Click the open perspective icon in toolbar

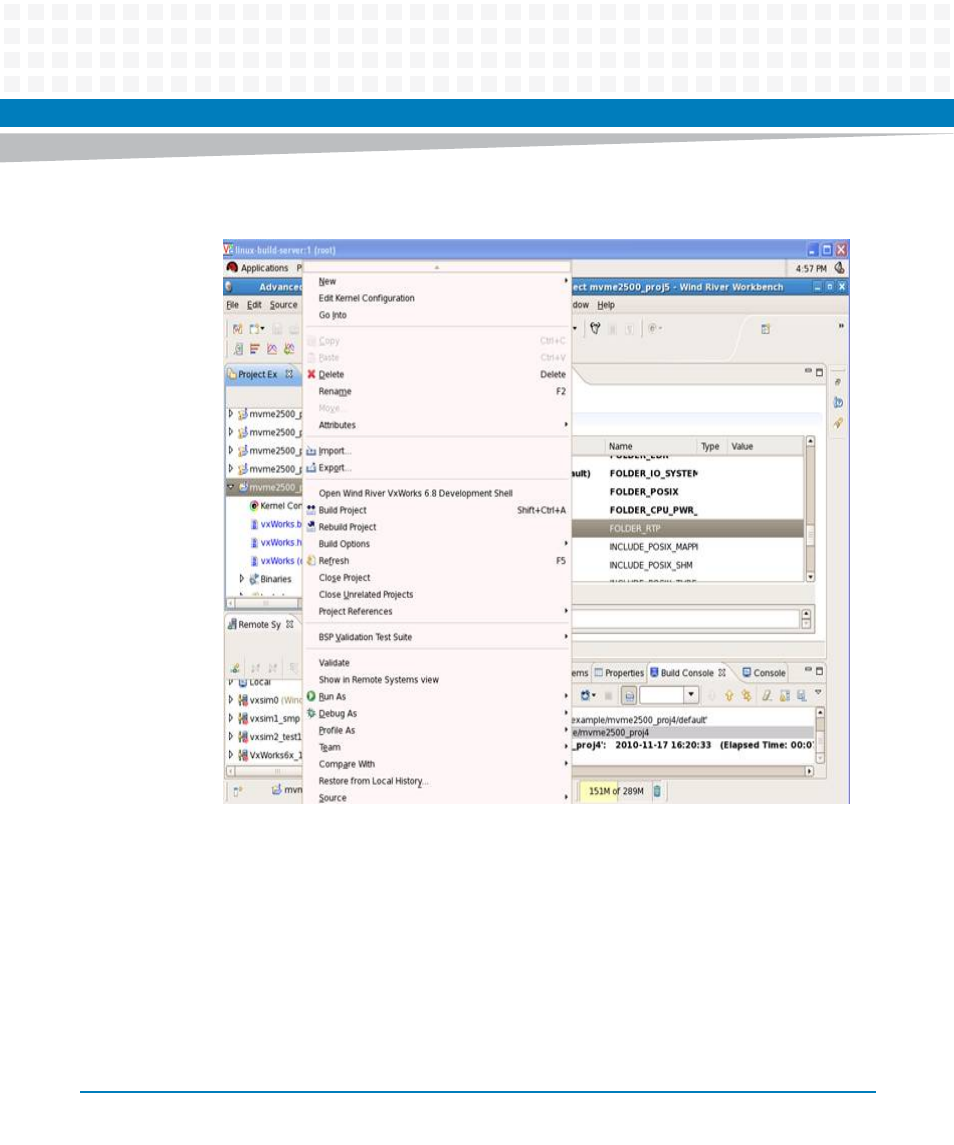click(765, 329)
